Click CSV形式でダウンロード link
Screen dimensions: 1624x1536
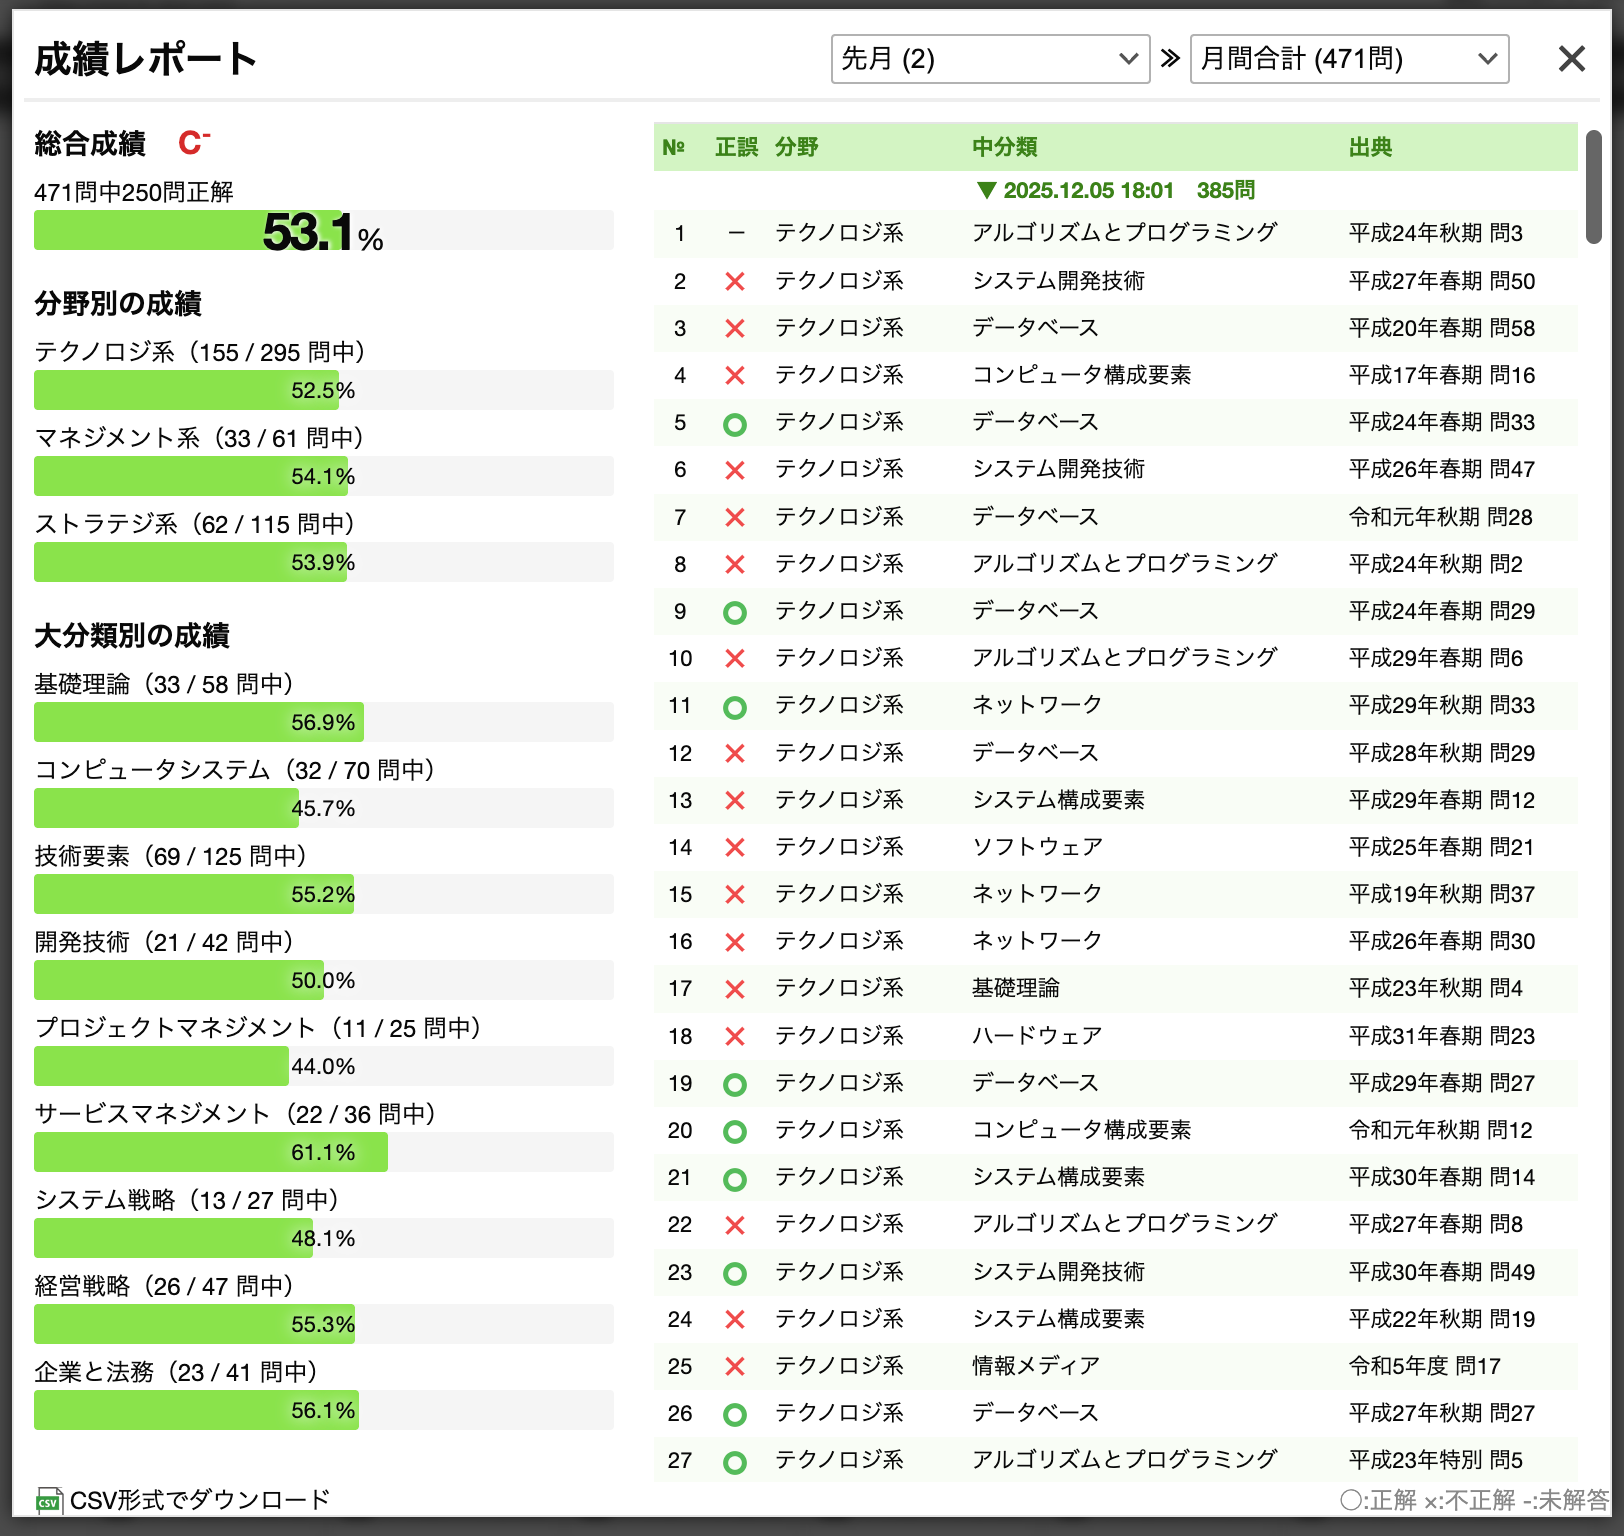[199, 1500]
